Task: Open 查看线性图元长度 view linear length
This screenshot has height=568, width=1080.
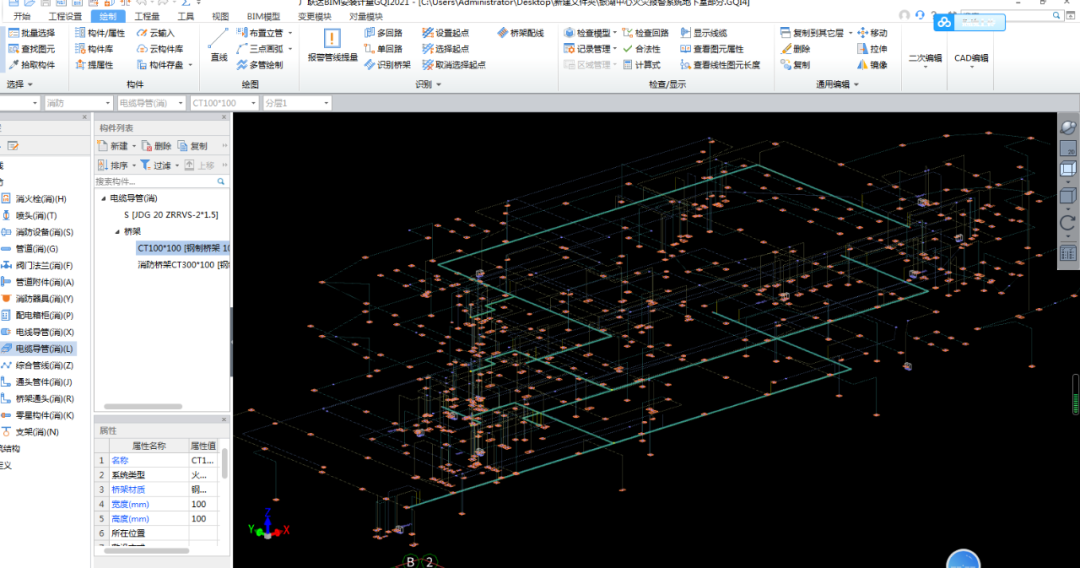Action: 720,65
